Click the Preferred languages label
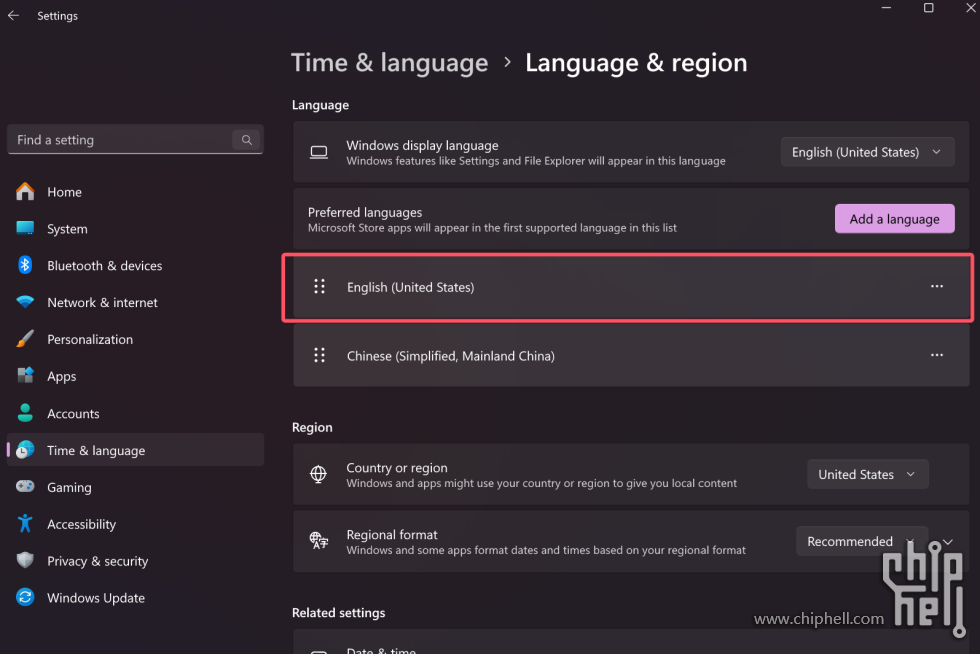The image size is (980, 654). click(x=365, y=213)
